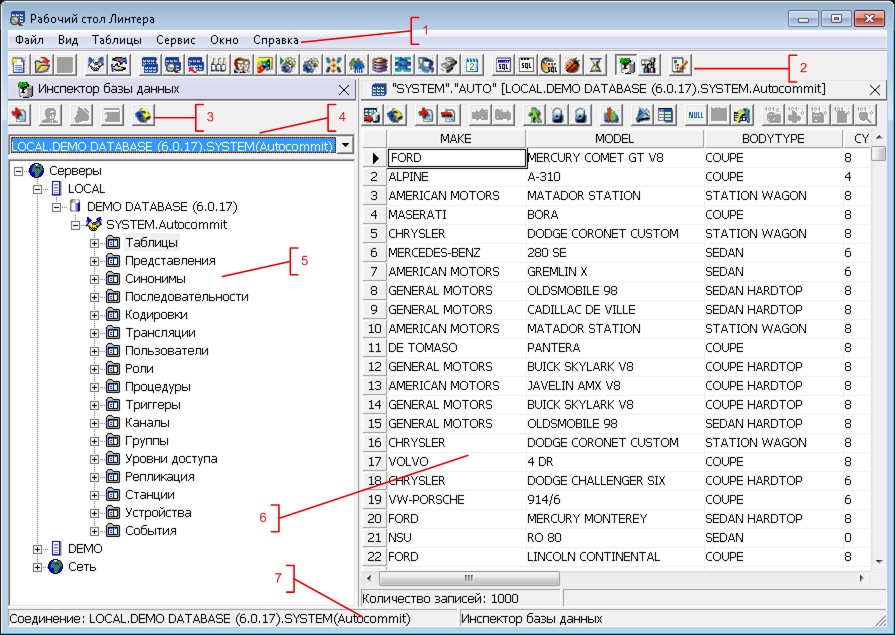This screenshot has width=895, height=635.
Task: Toggle the Database Inspector tree icon in main toolbar
Action: [626, 65]
